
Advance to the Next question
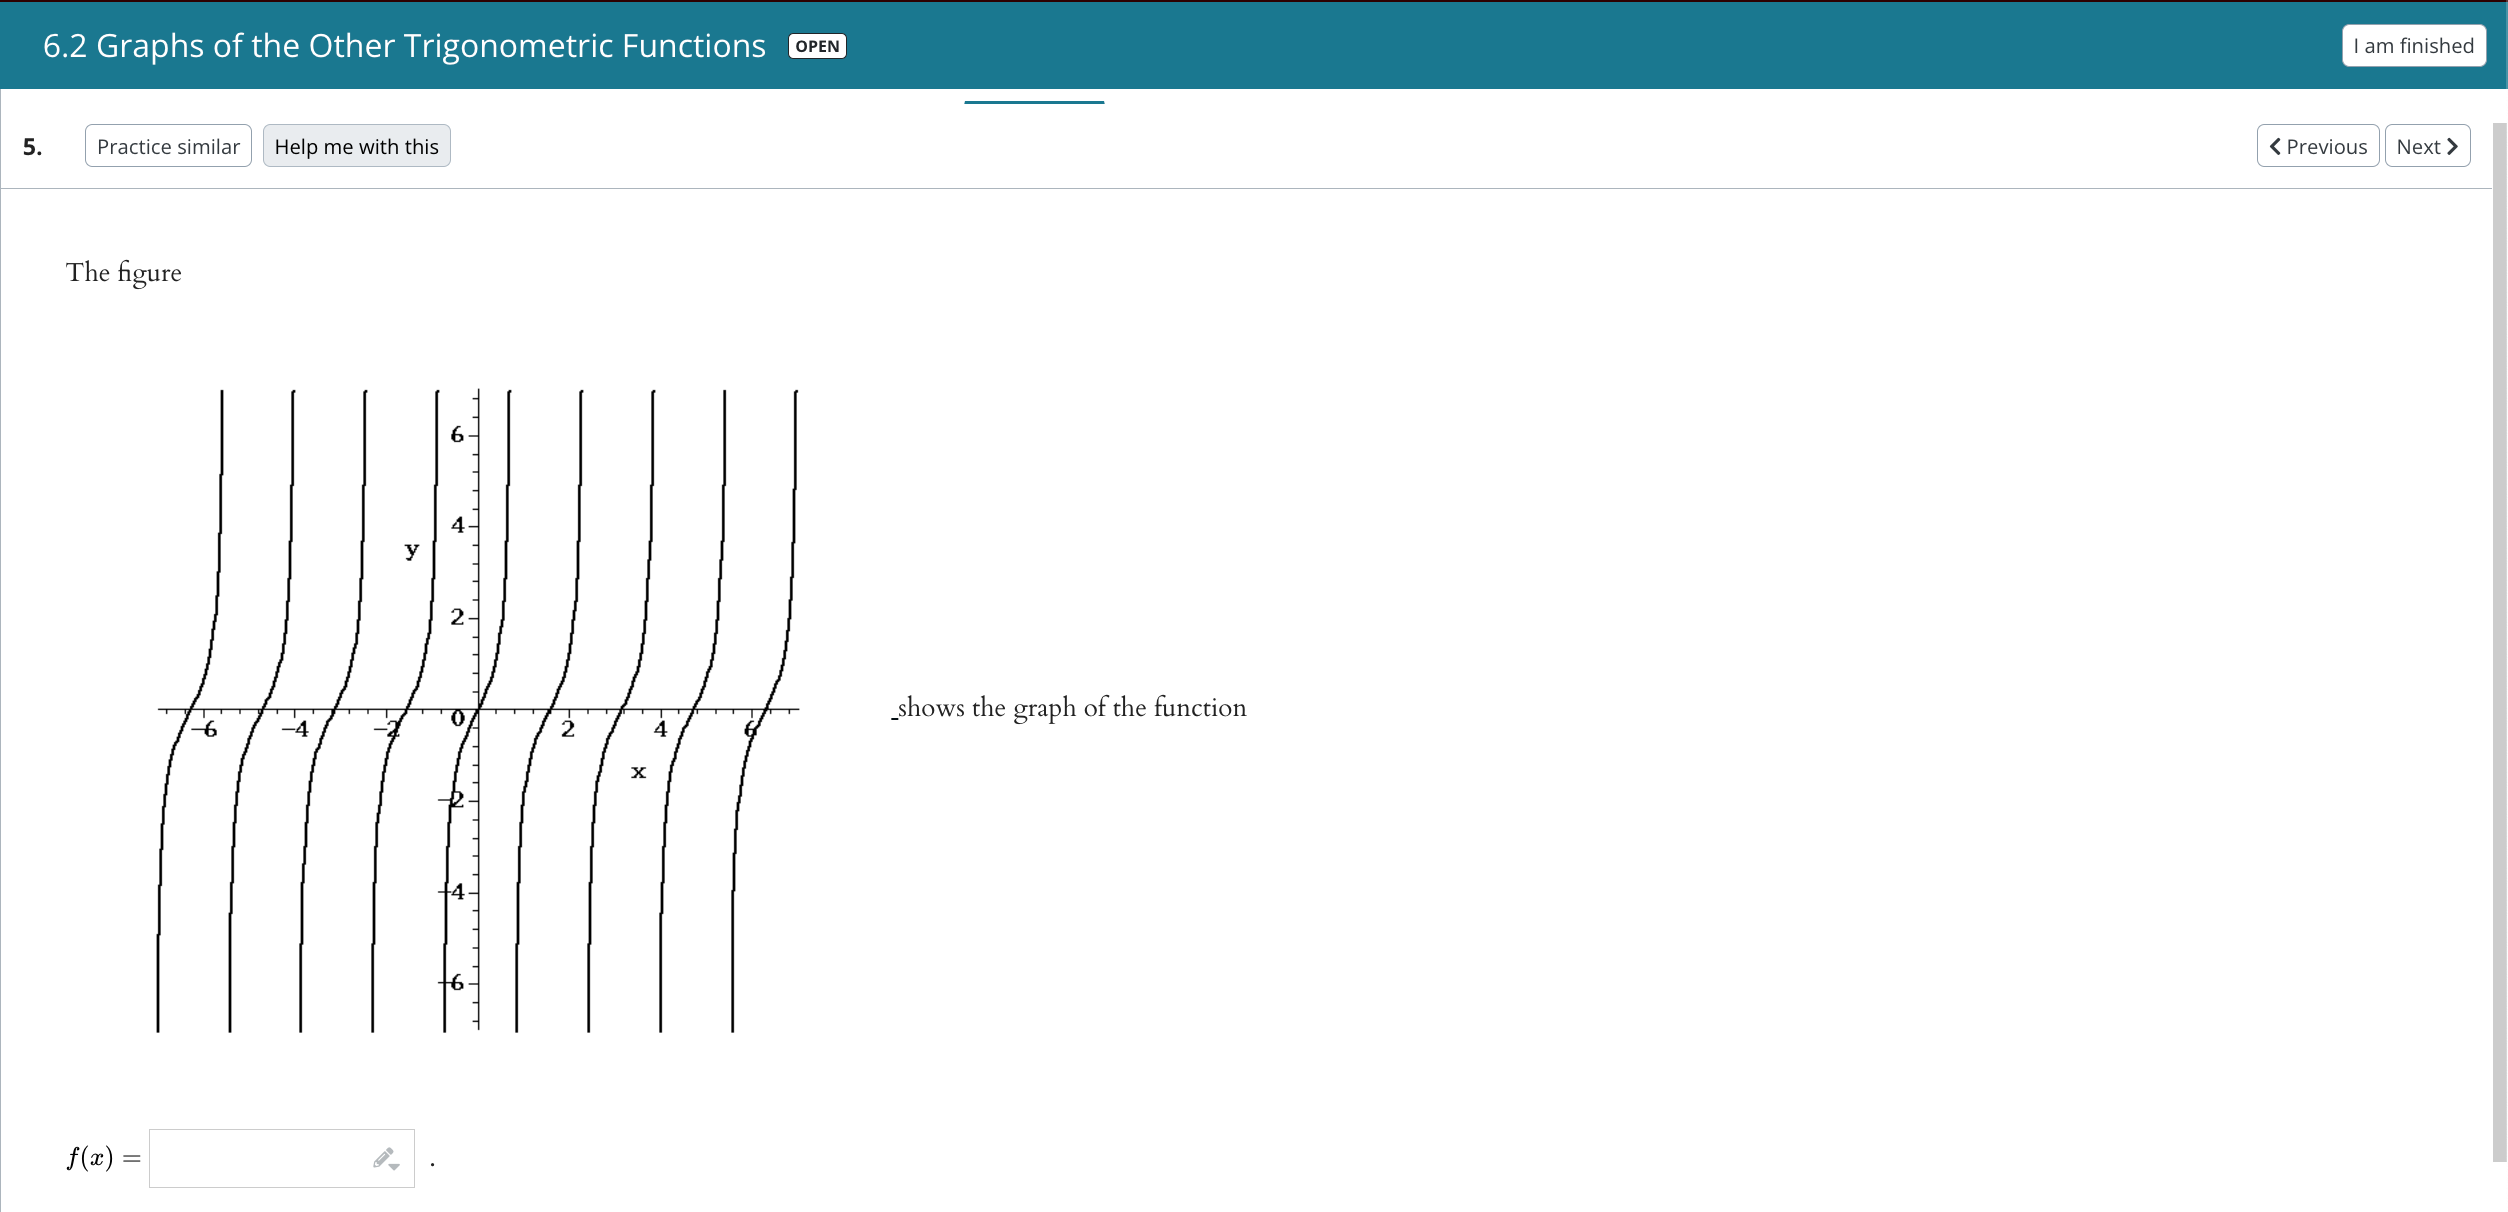(2426, 147)
